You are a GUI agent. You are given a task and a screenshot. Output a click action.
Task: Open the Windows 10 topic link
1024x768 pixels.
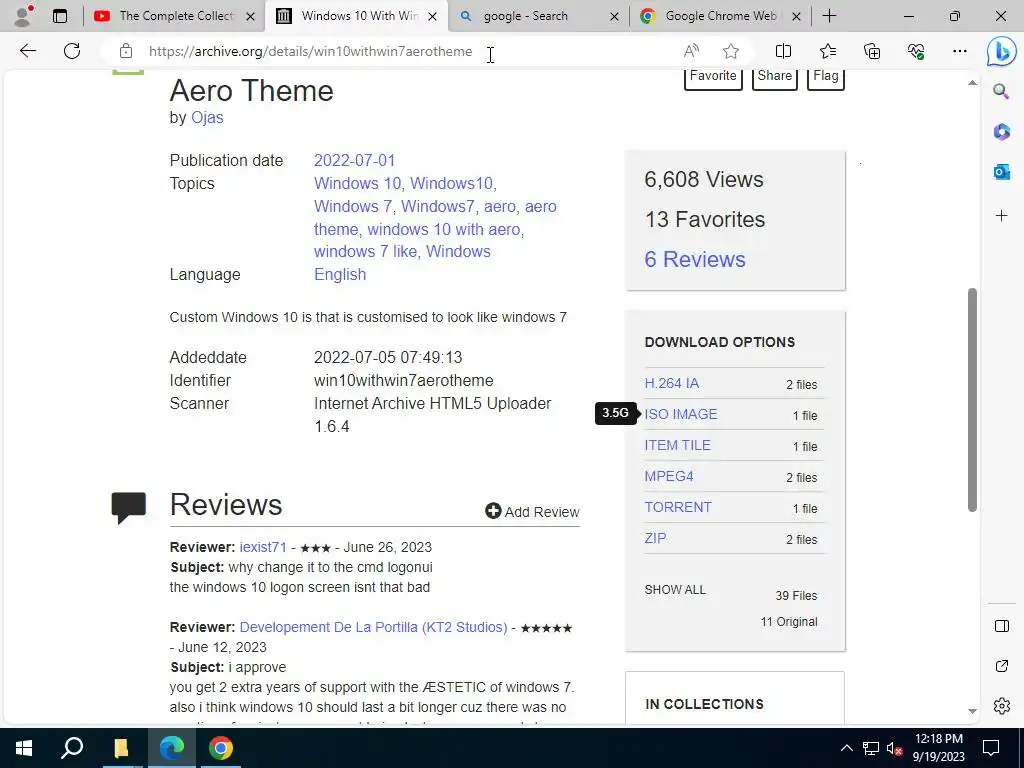tap(357, 184)
